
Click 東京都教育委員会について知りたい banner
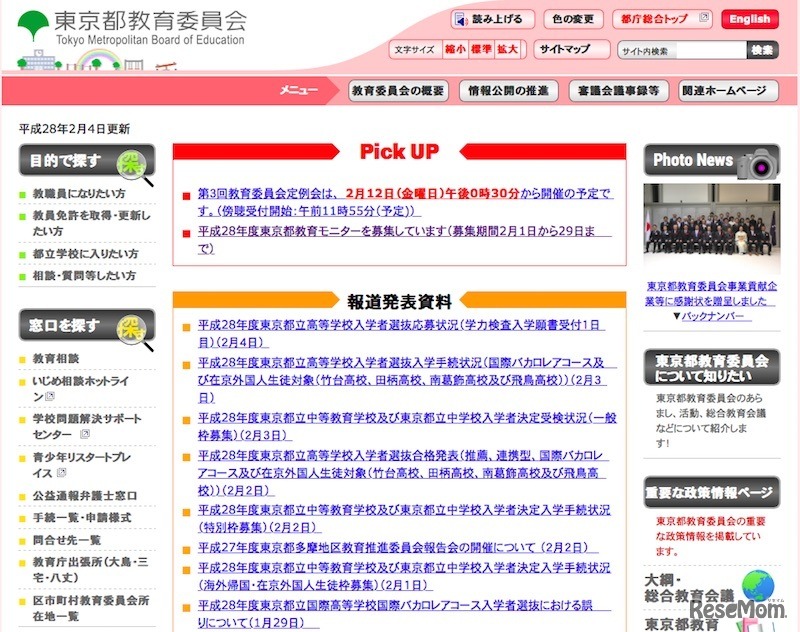pos(712,367)
